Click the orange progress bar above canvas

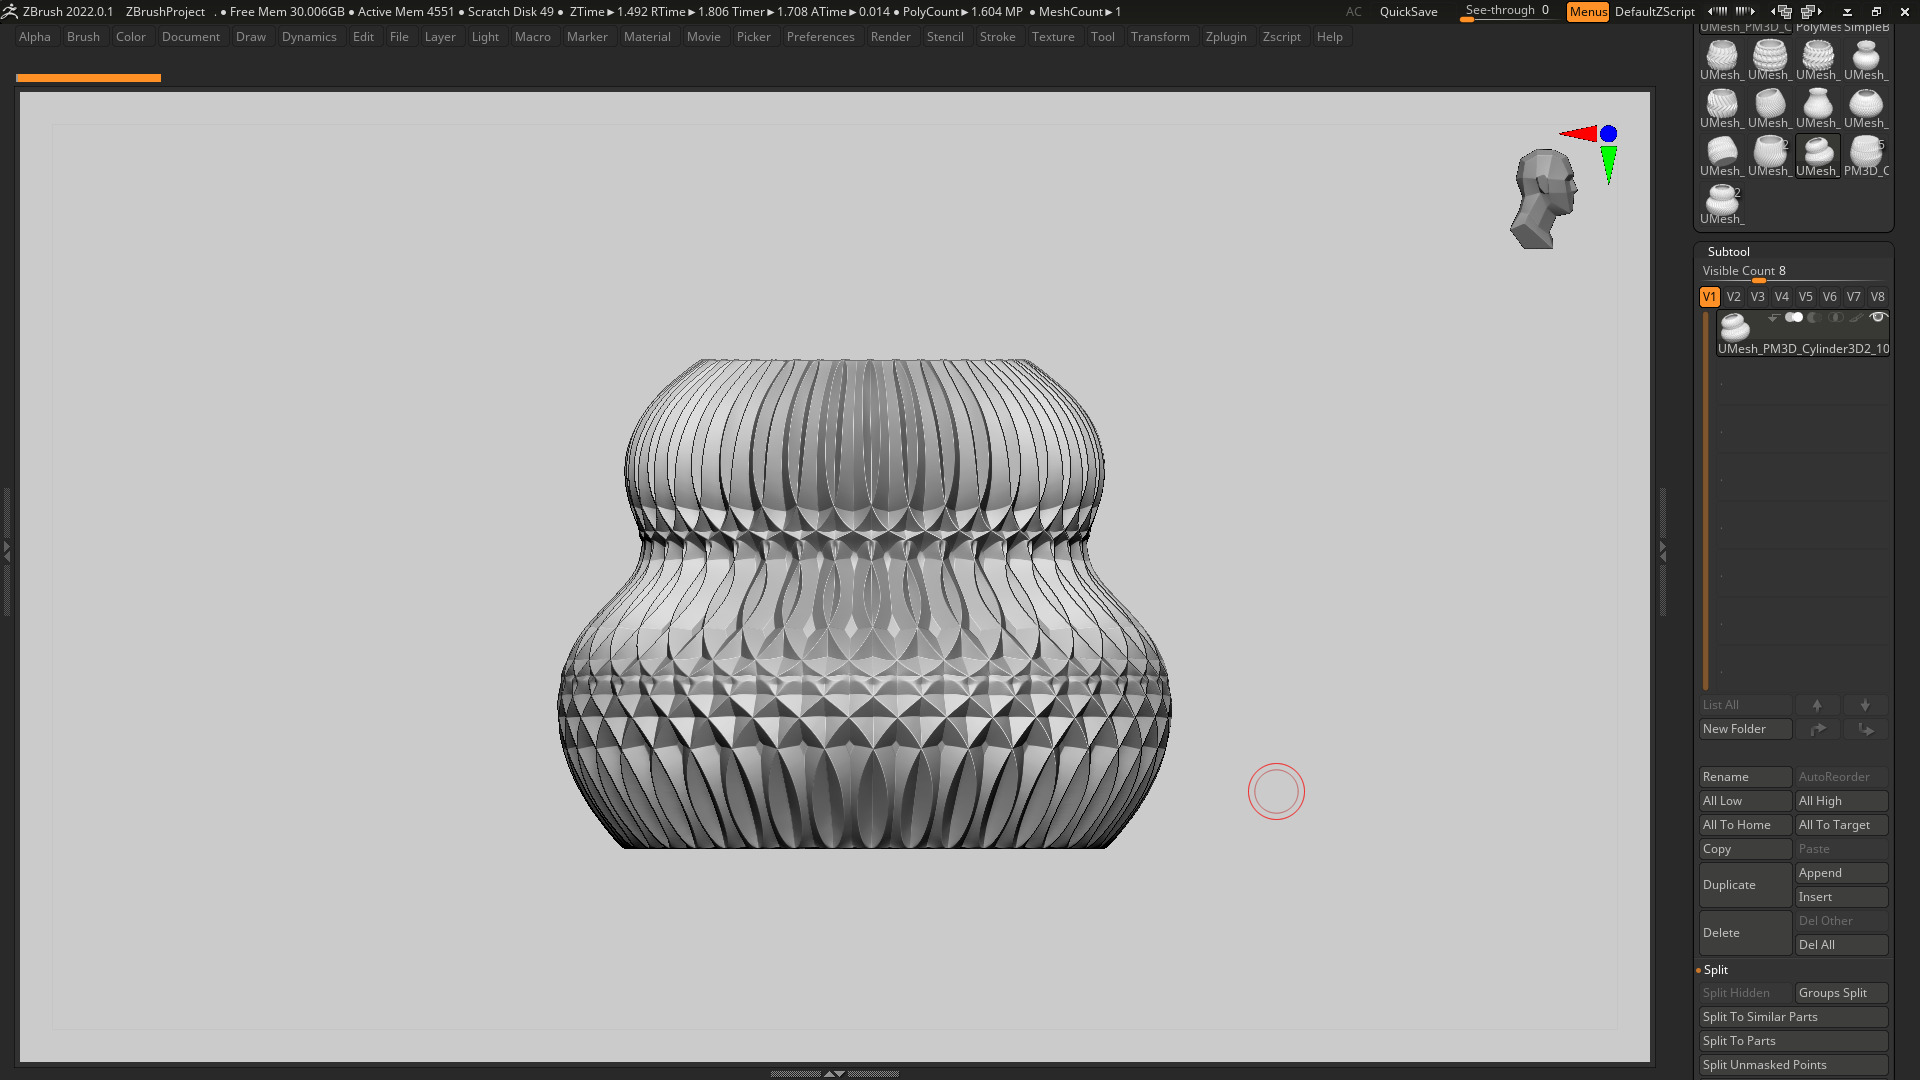[x=88, y=78]
